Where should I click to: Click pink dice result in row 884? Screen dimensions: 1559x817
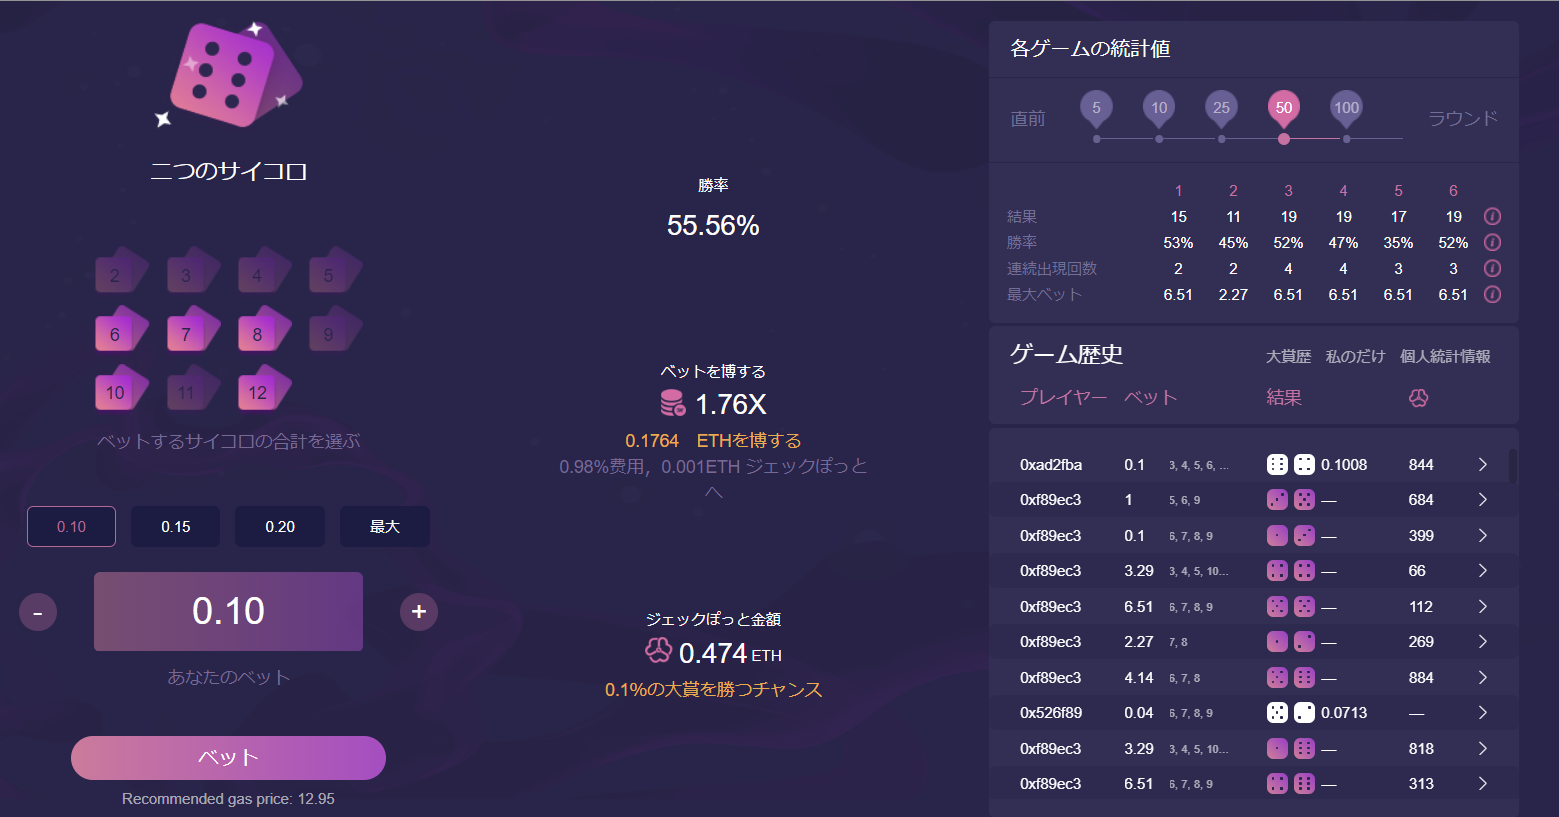click(1291, 677)
